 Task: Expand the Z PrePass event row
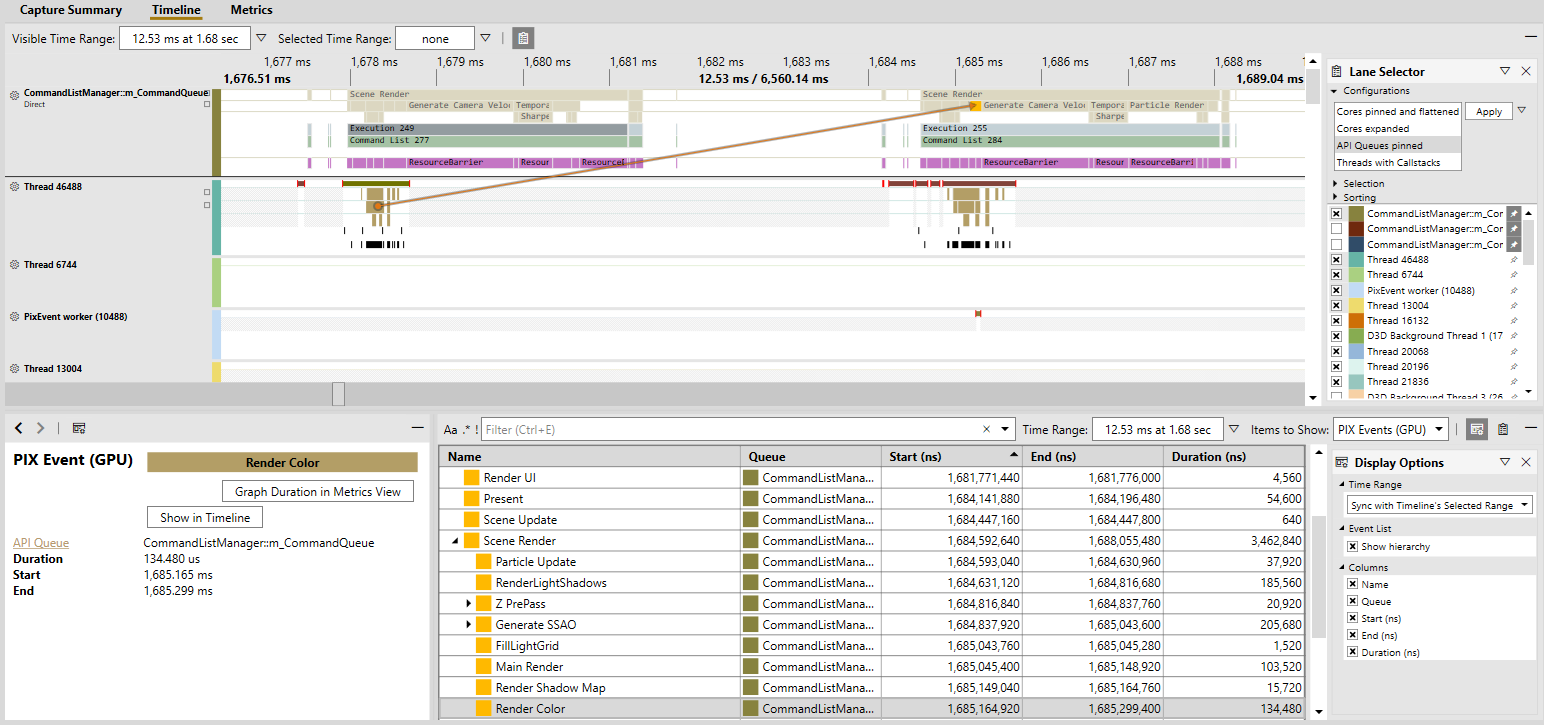click(469, 604)
